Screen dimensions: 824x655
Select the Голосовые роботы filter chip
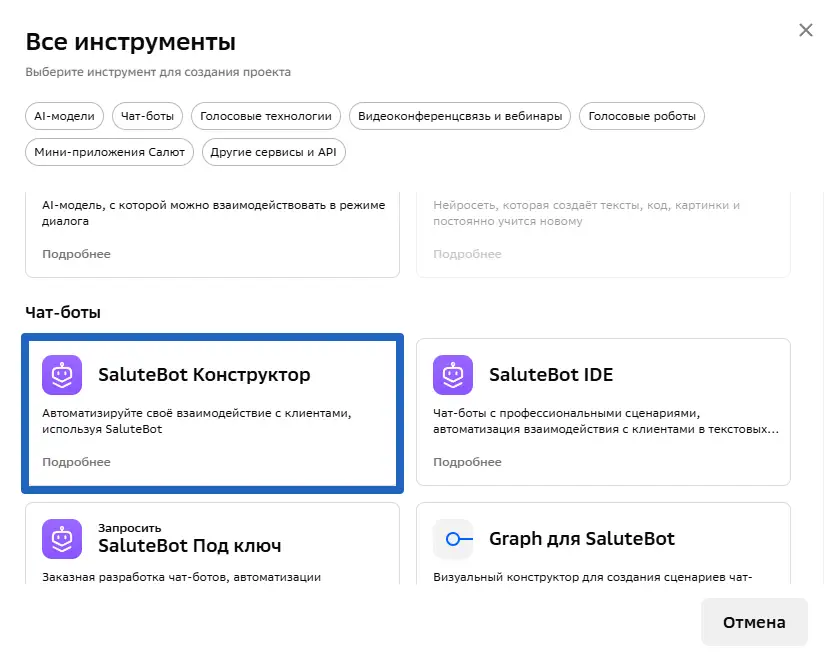641,116
